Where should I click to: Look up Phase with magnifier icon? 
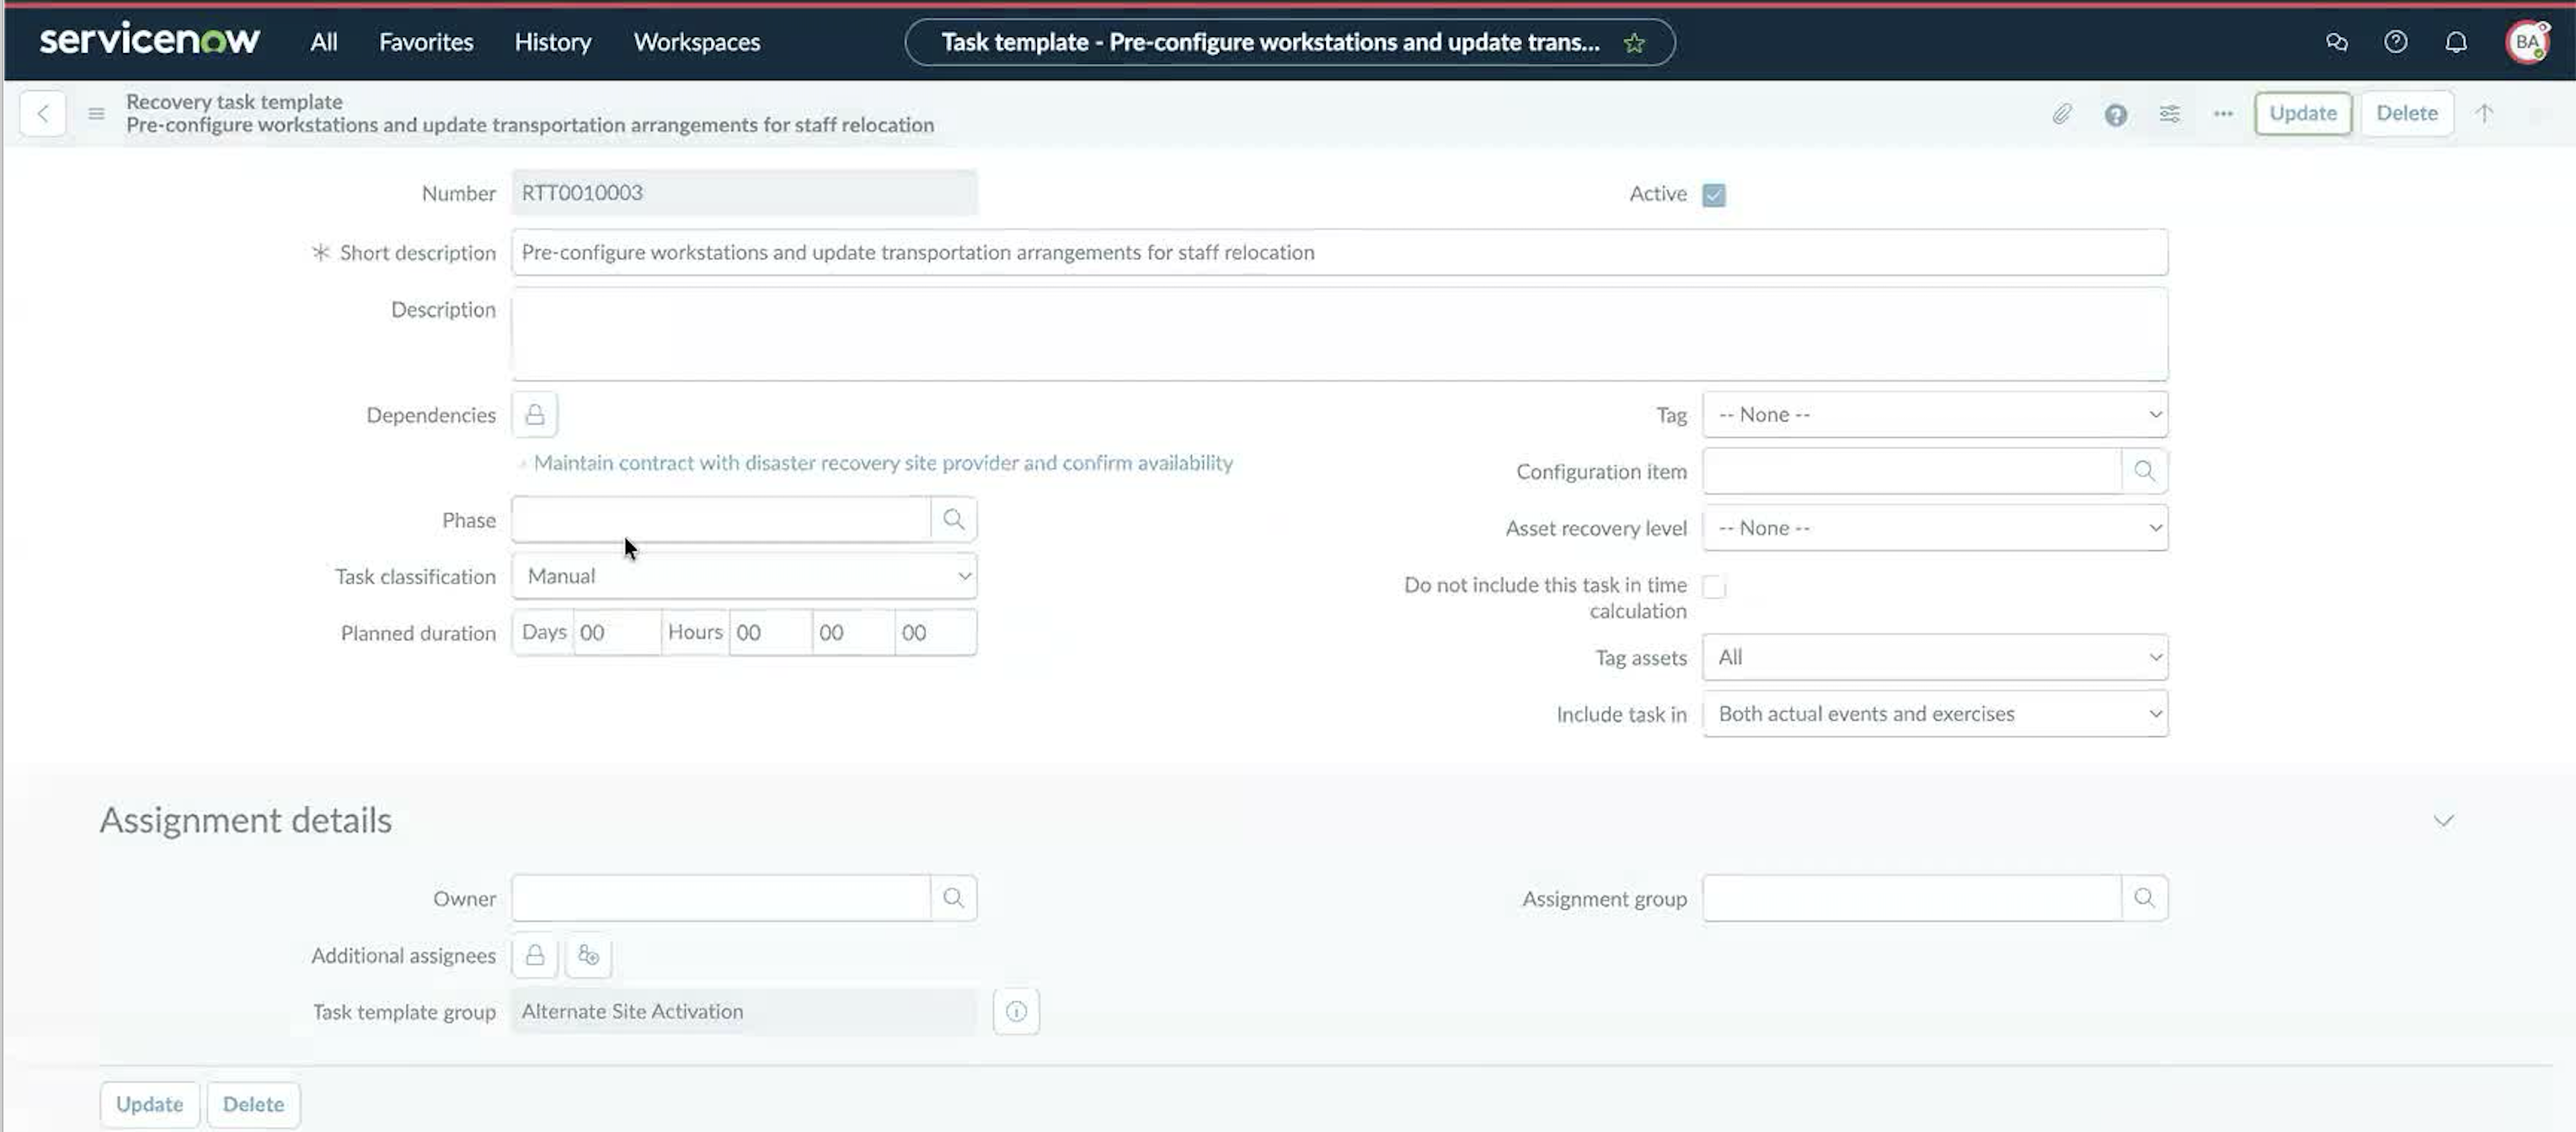(x=954, y=520)
